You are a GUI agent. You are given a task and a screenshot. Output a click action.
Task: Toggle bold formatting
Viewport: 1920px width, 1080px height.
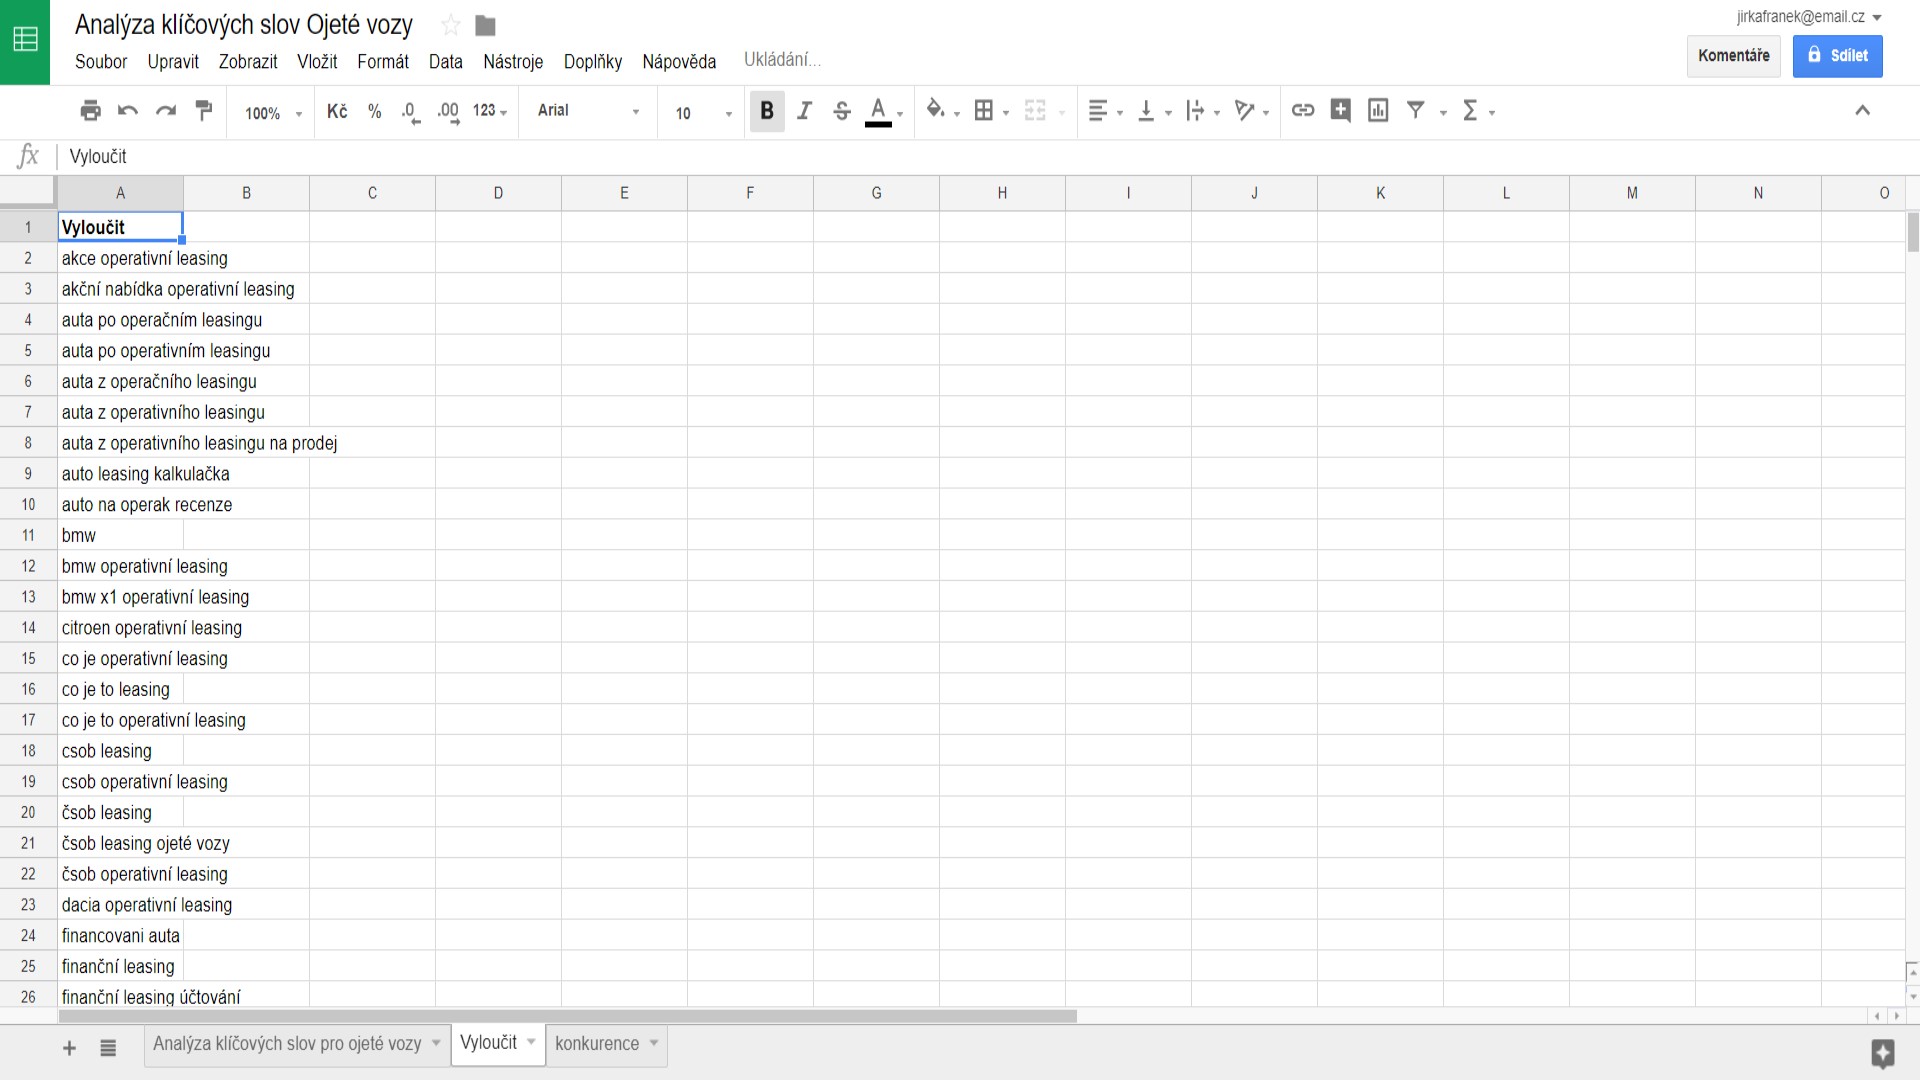point(767,111)
